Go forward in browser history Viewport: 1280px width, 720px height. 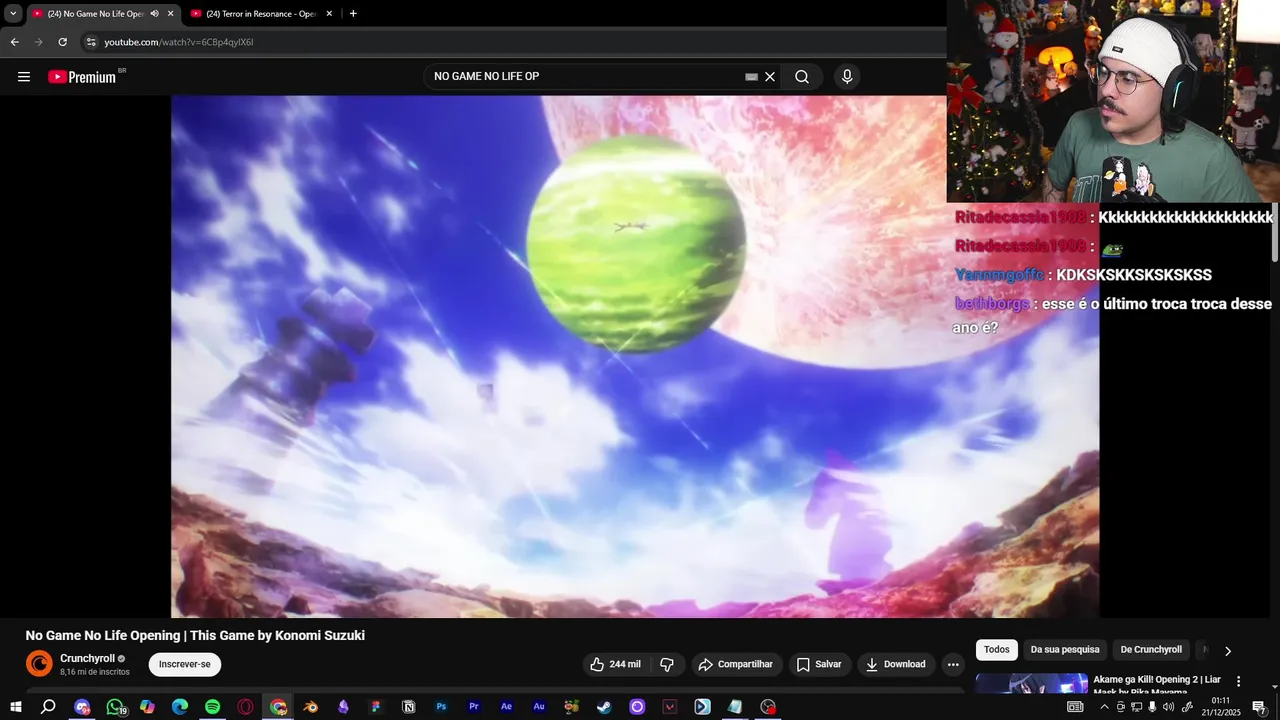(x=38, y=42)
